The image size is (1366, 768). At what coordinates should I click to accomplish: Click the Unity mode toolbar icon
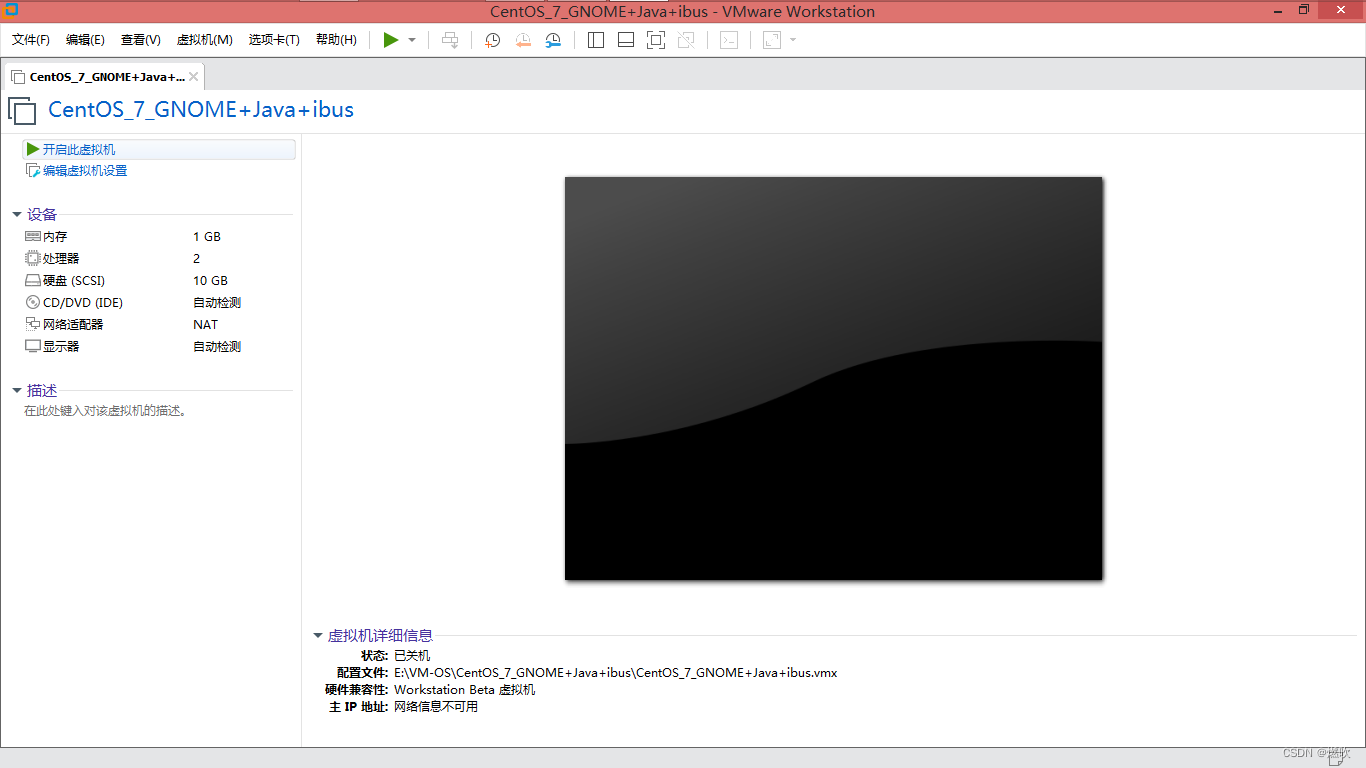686,40
